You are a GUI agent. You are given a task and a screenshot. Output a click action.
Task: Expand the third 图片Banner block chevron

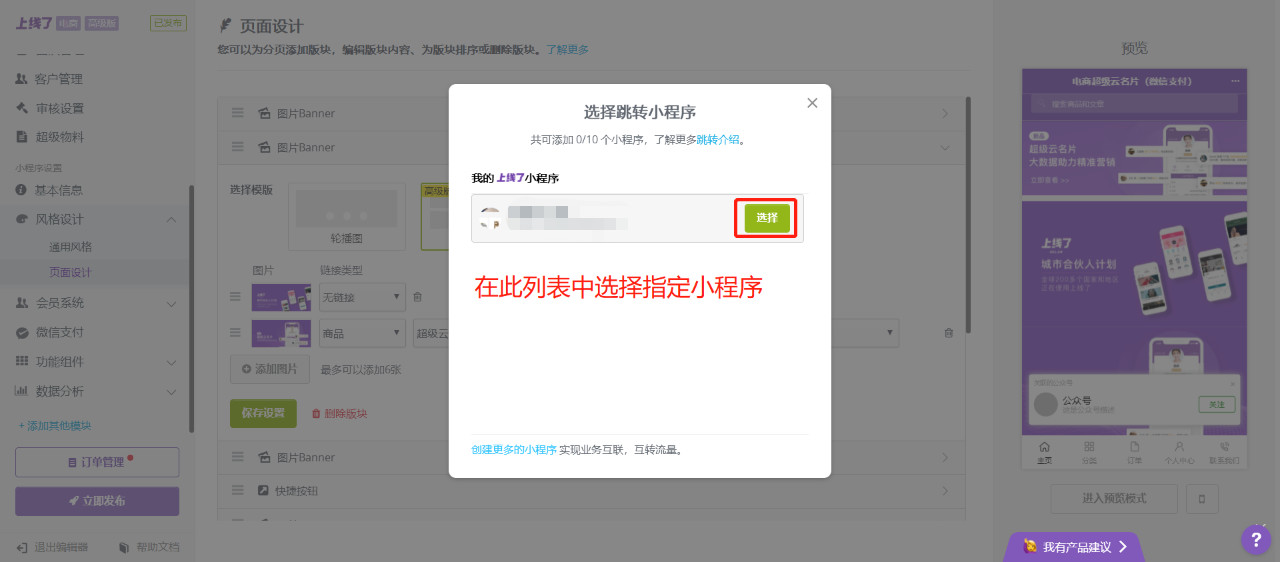[944, 457]
